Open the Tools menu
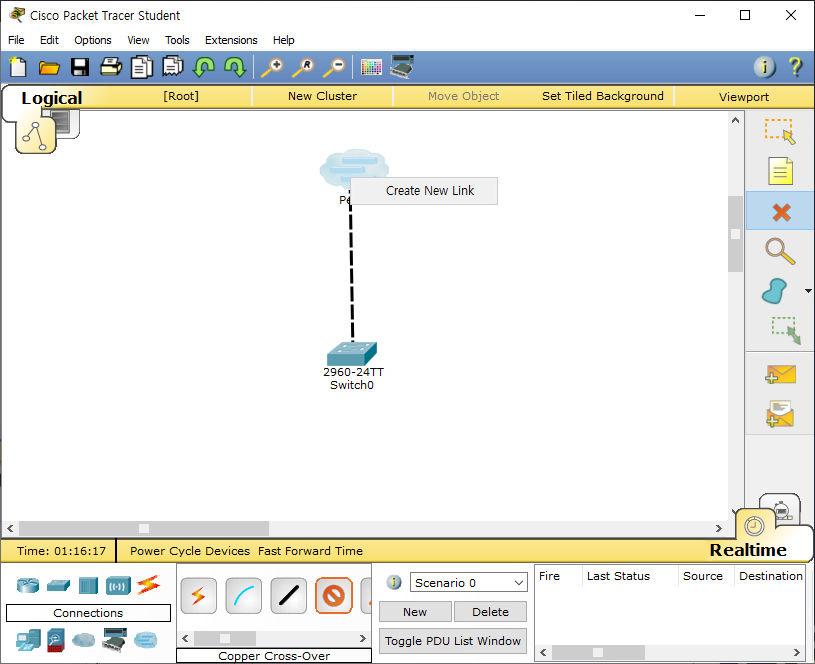Screen dimensions: 815x664 click(x=177, y=40)
